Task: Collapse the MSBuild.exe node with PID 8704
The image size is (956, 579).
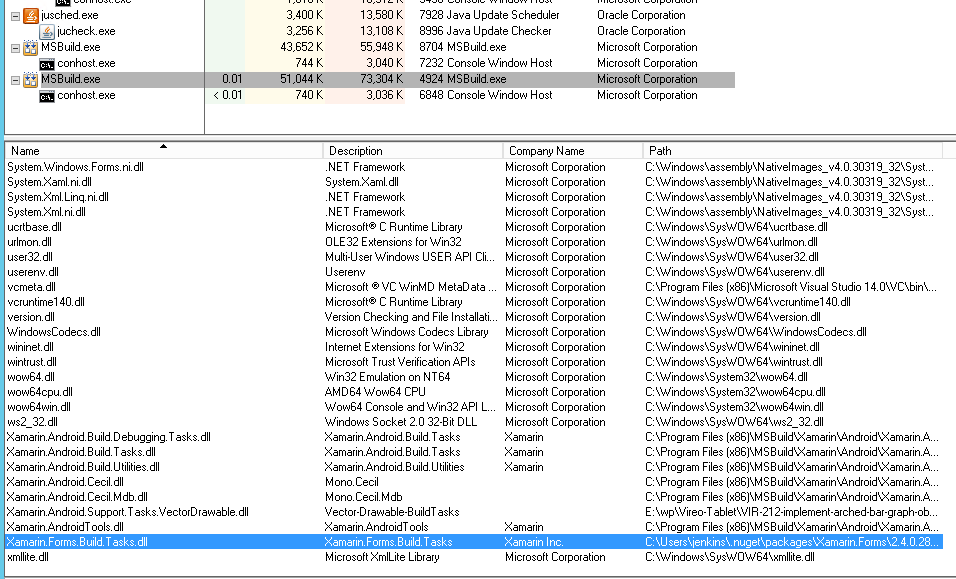Action: click(x=16, y=48)
